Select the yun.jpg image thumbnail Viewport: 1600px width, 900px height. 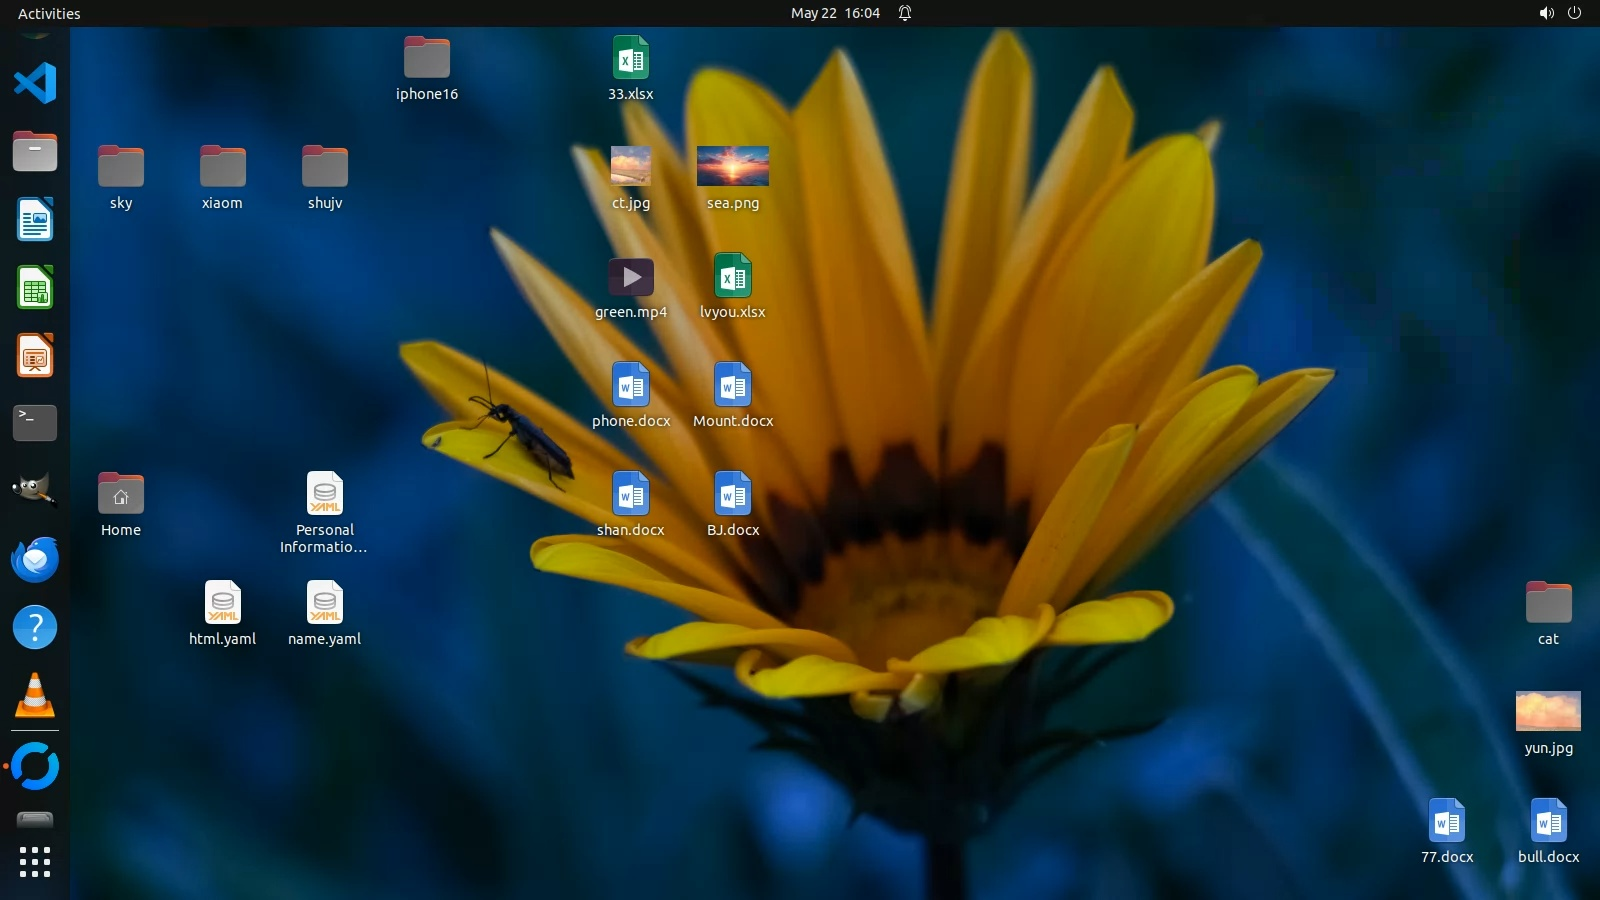coord(1548,711)
